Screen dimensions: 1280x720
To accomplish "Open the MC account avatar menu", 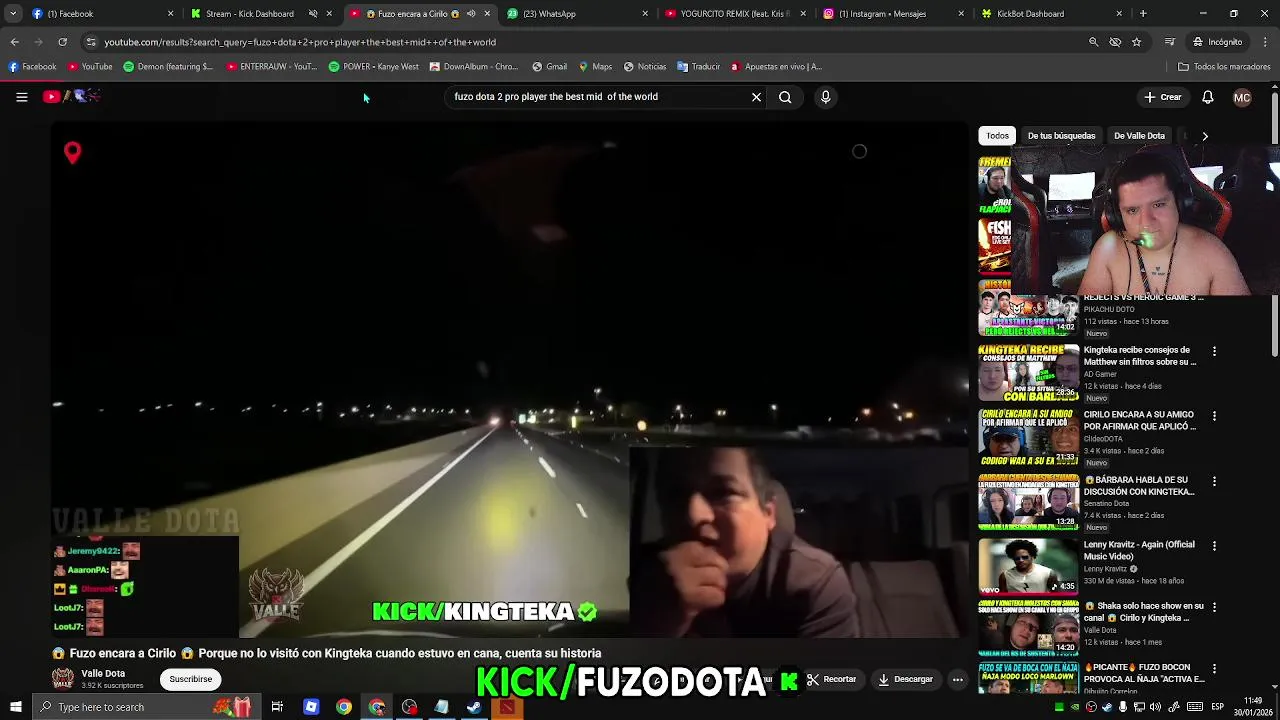I will 1242,97.
